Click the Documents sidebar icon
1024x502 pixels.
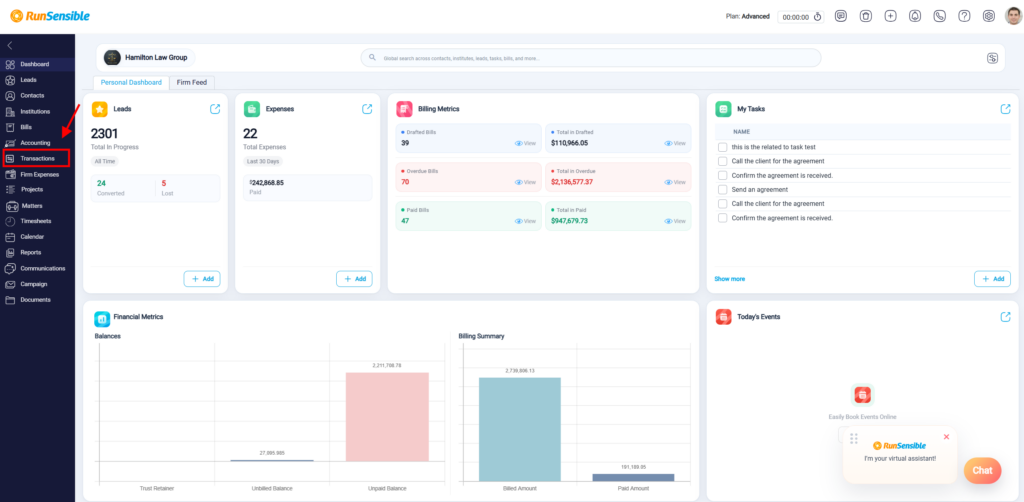point(10,300)
